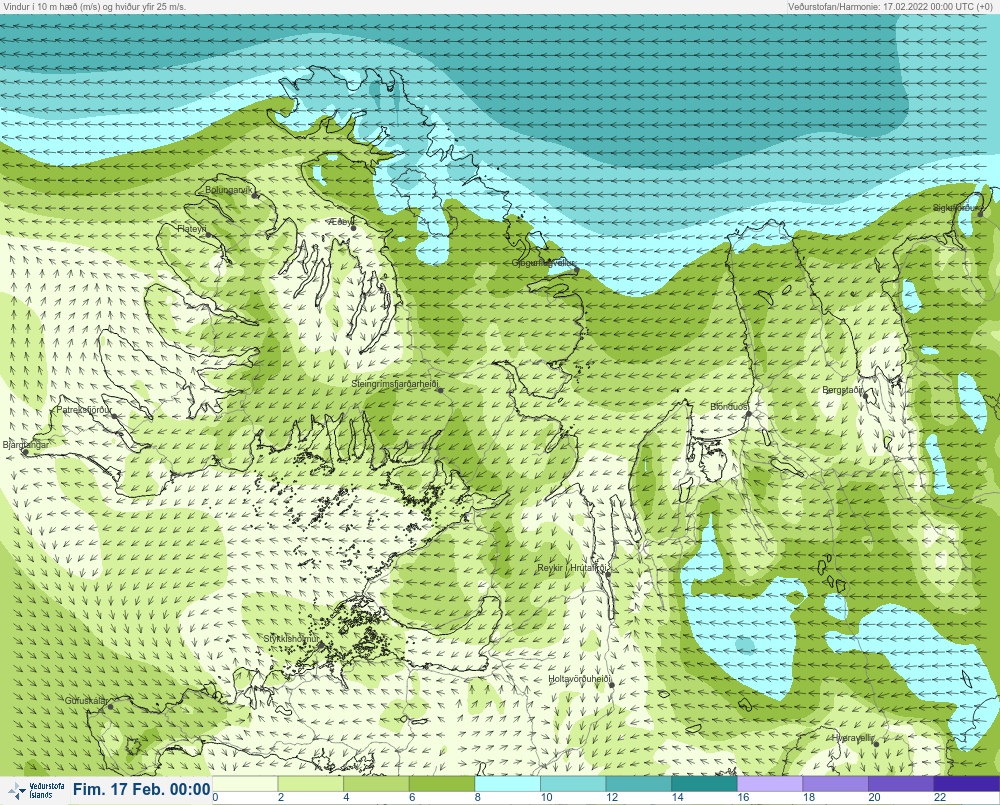Select the 4–6 m/s green legend swatch
This screenshot has width=1000, height=805.
[376, 783]
